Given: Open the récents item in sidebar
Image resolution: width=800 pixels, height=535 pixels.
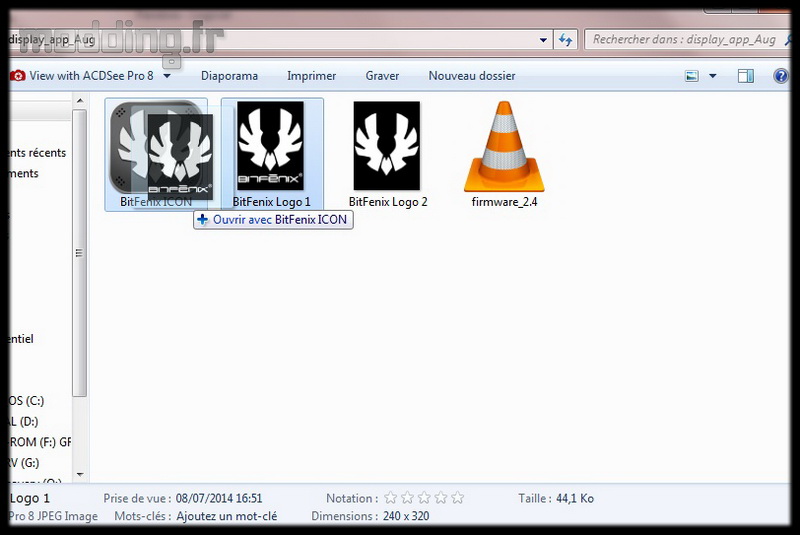Looking at the screenshot, I should click(37, 153).
